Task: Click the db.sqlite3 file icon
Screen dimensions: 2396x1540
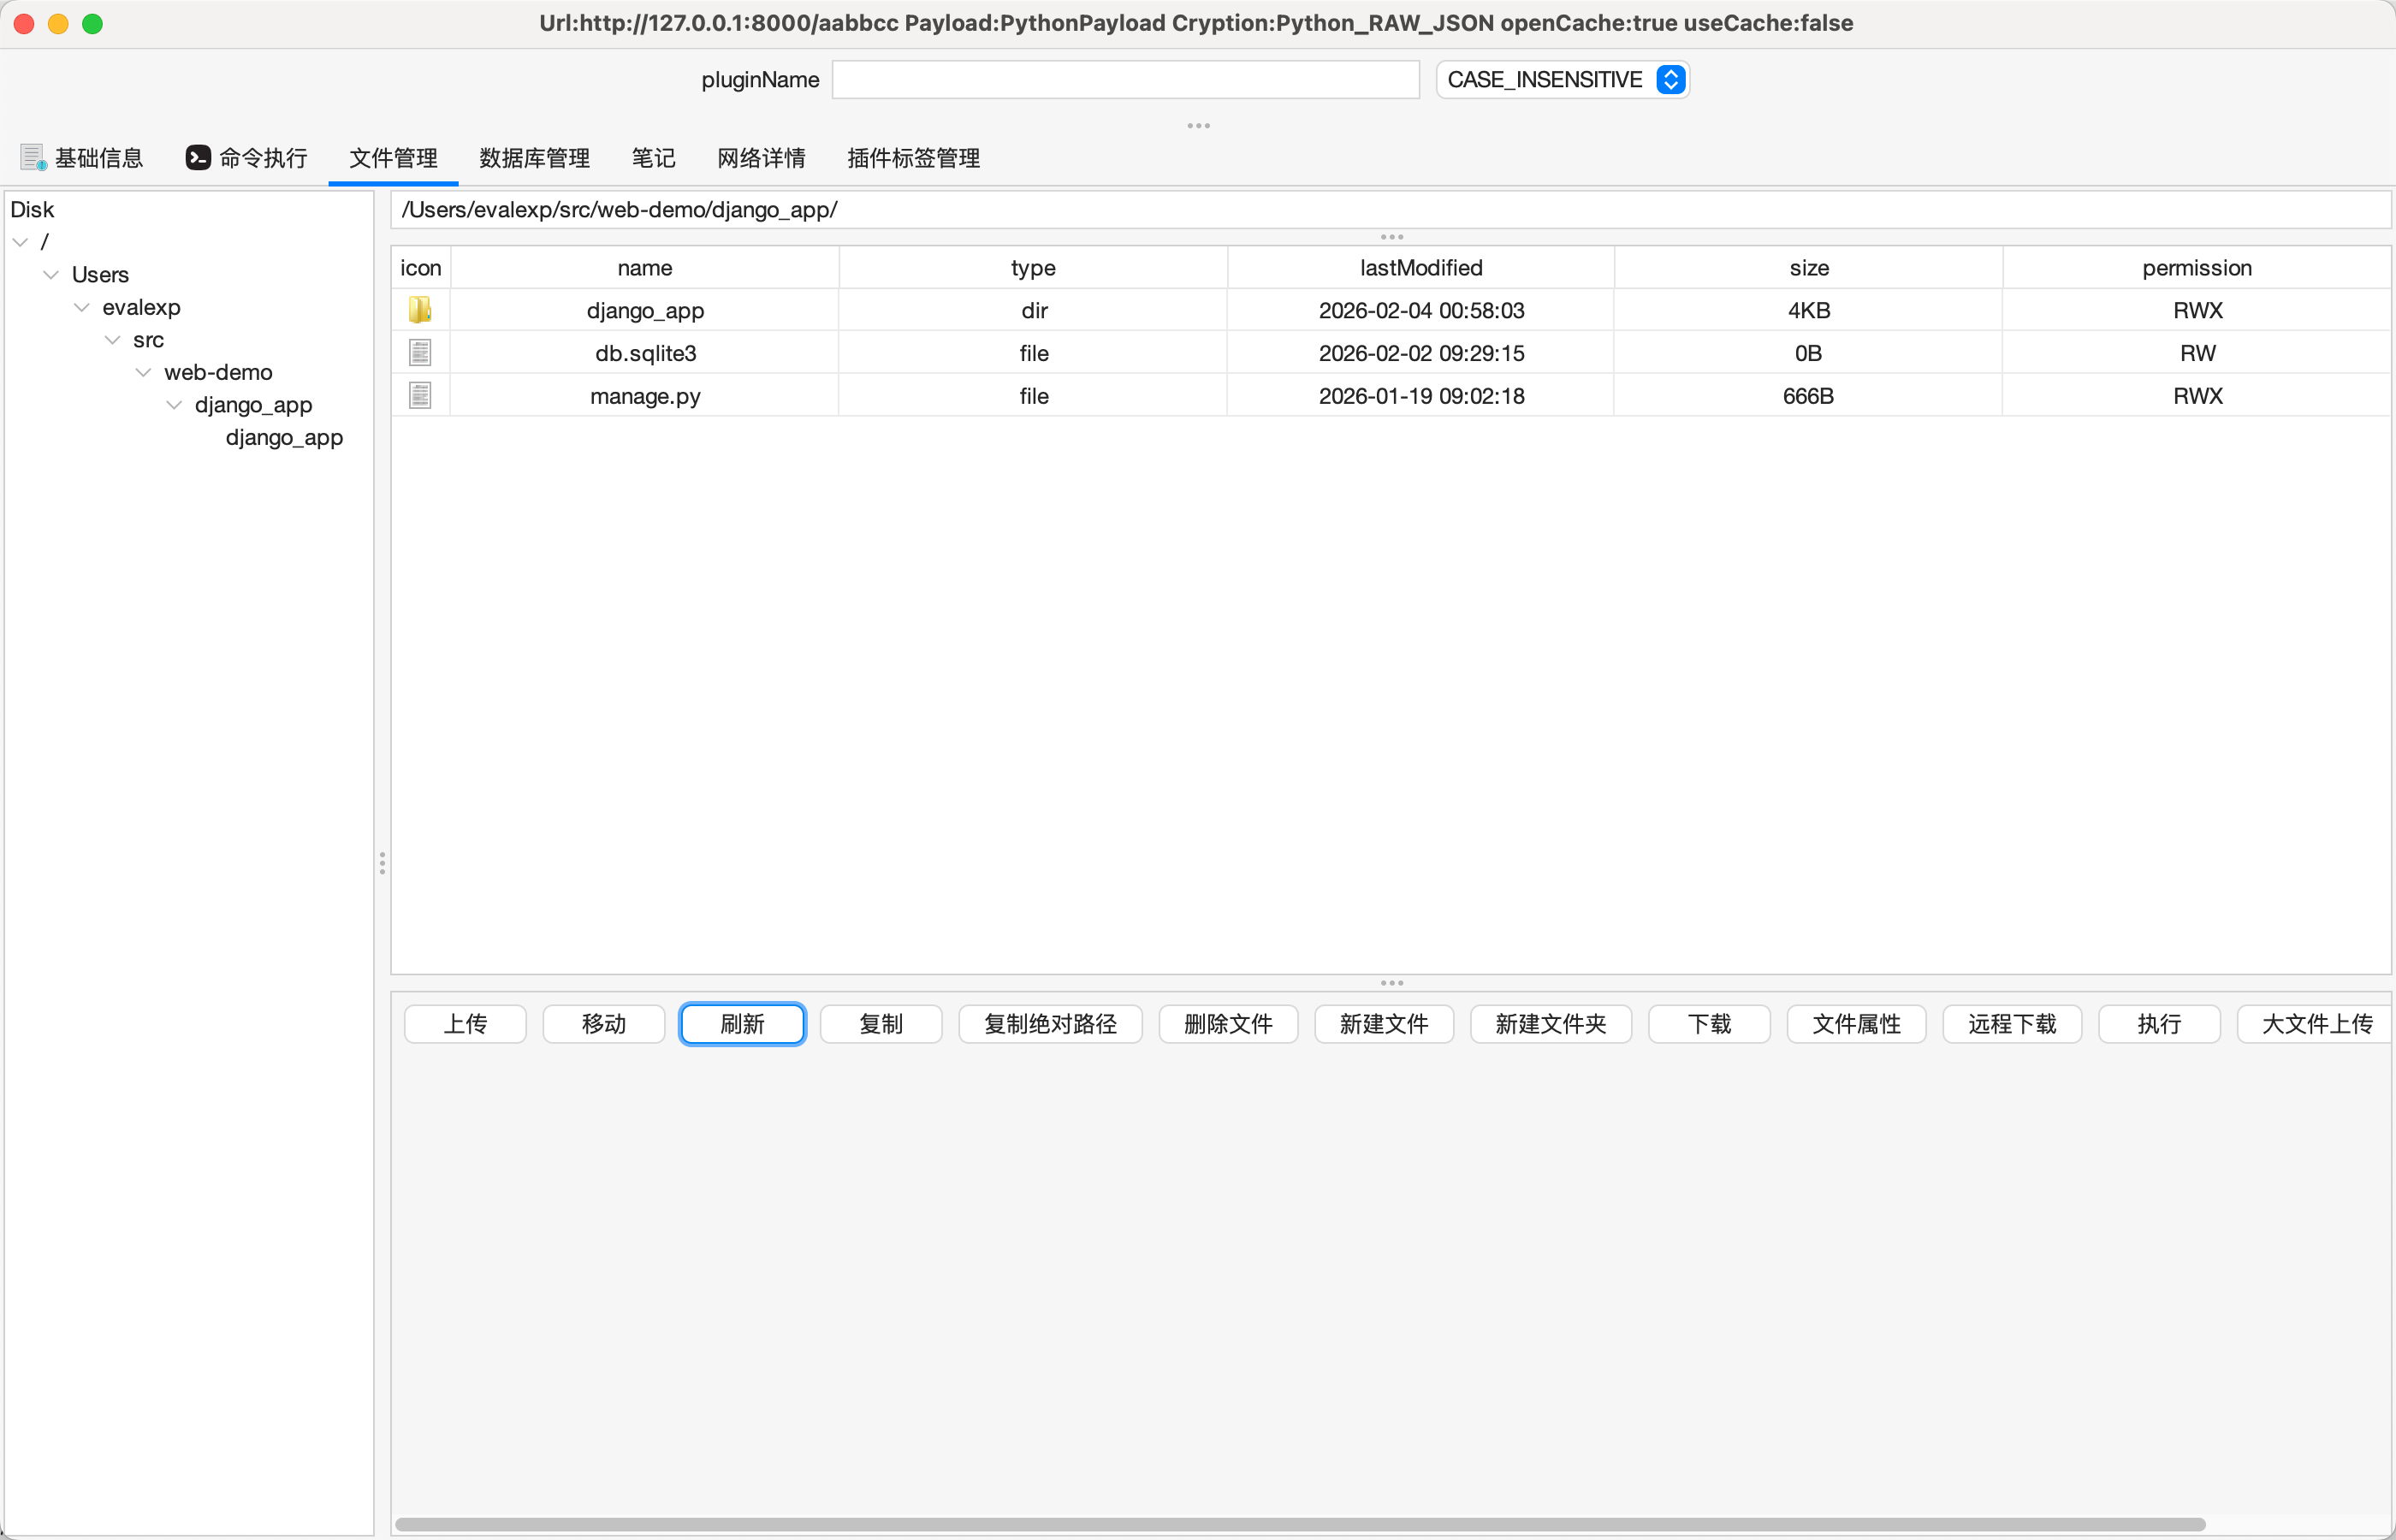Action: click(420, 353)
